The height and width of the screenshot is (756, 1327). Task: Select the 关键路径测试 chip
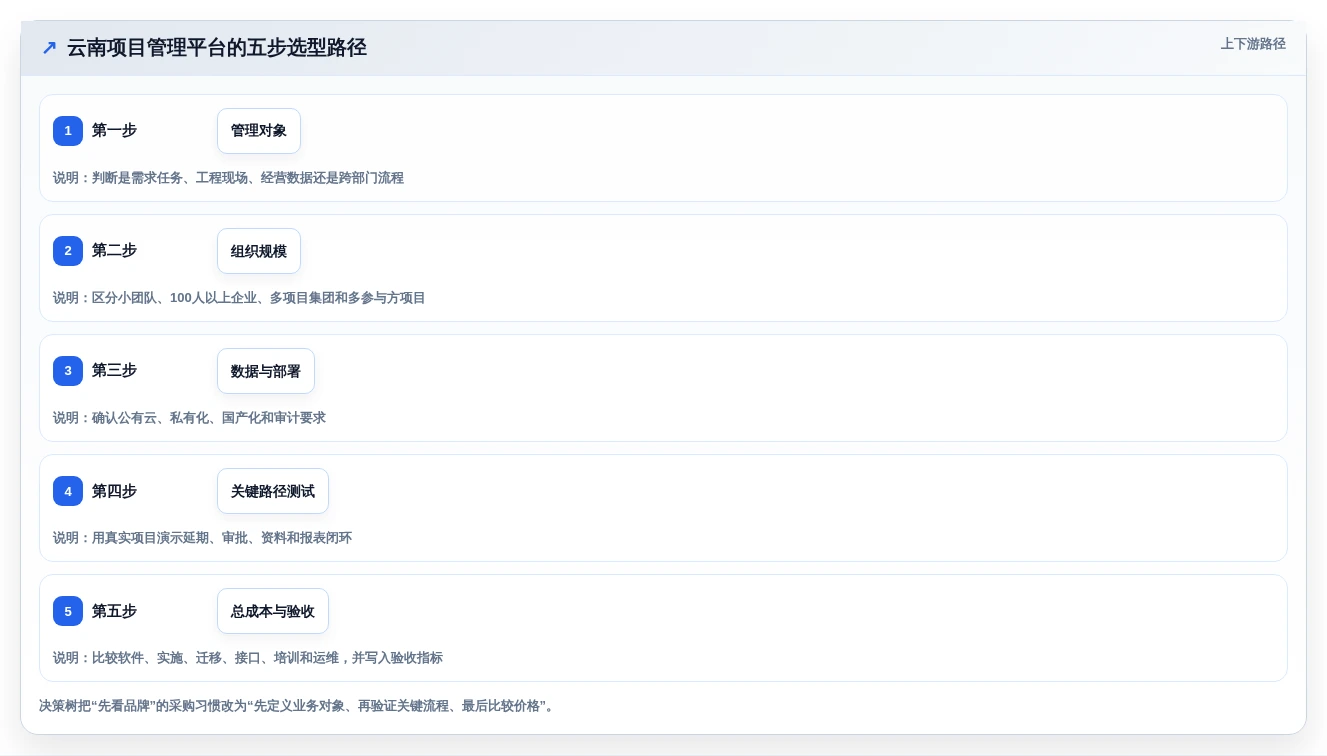(273, 491)
